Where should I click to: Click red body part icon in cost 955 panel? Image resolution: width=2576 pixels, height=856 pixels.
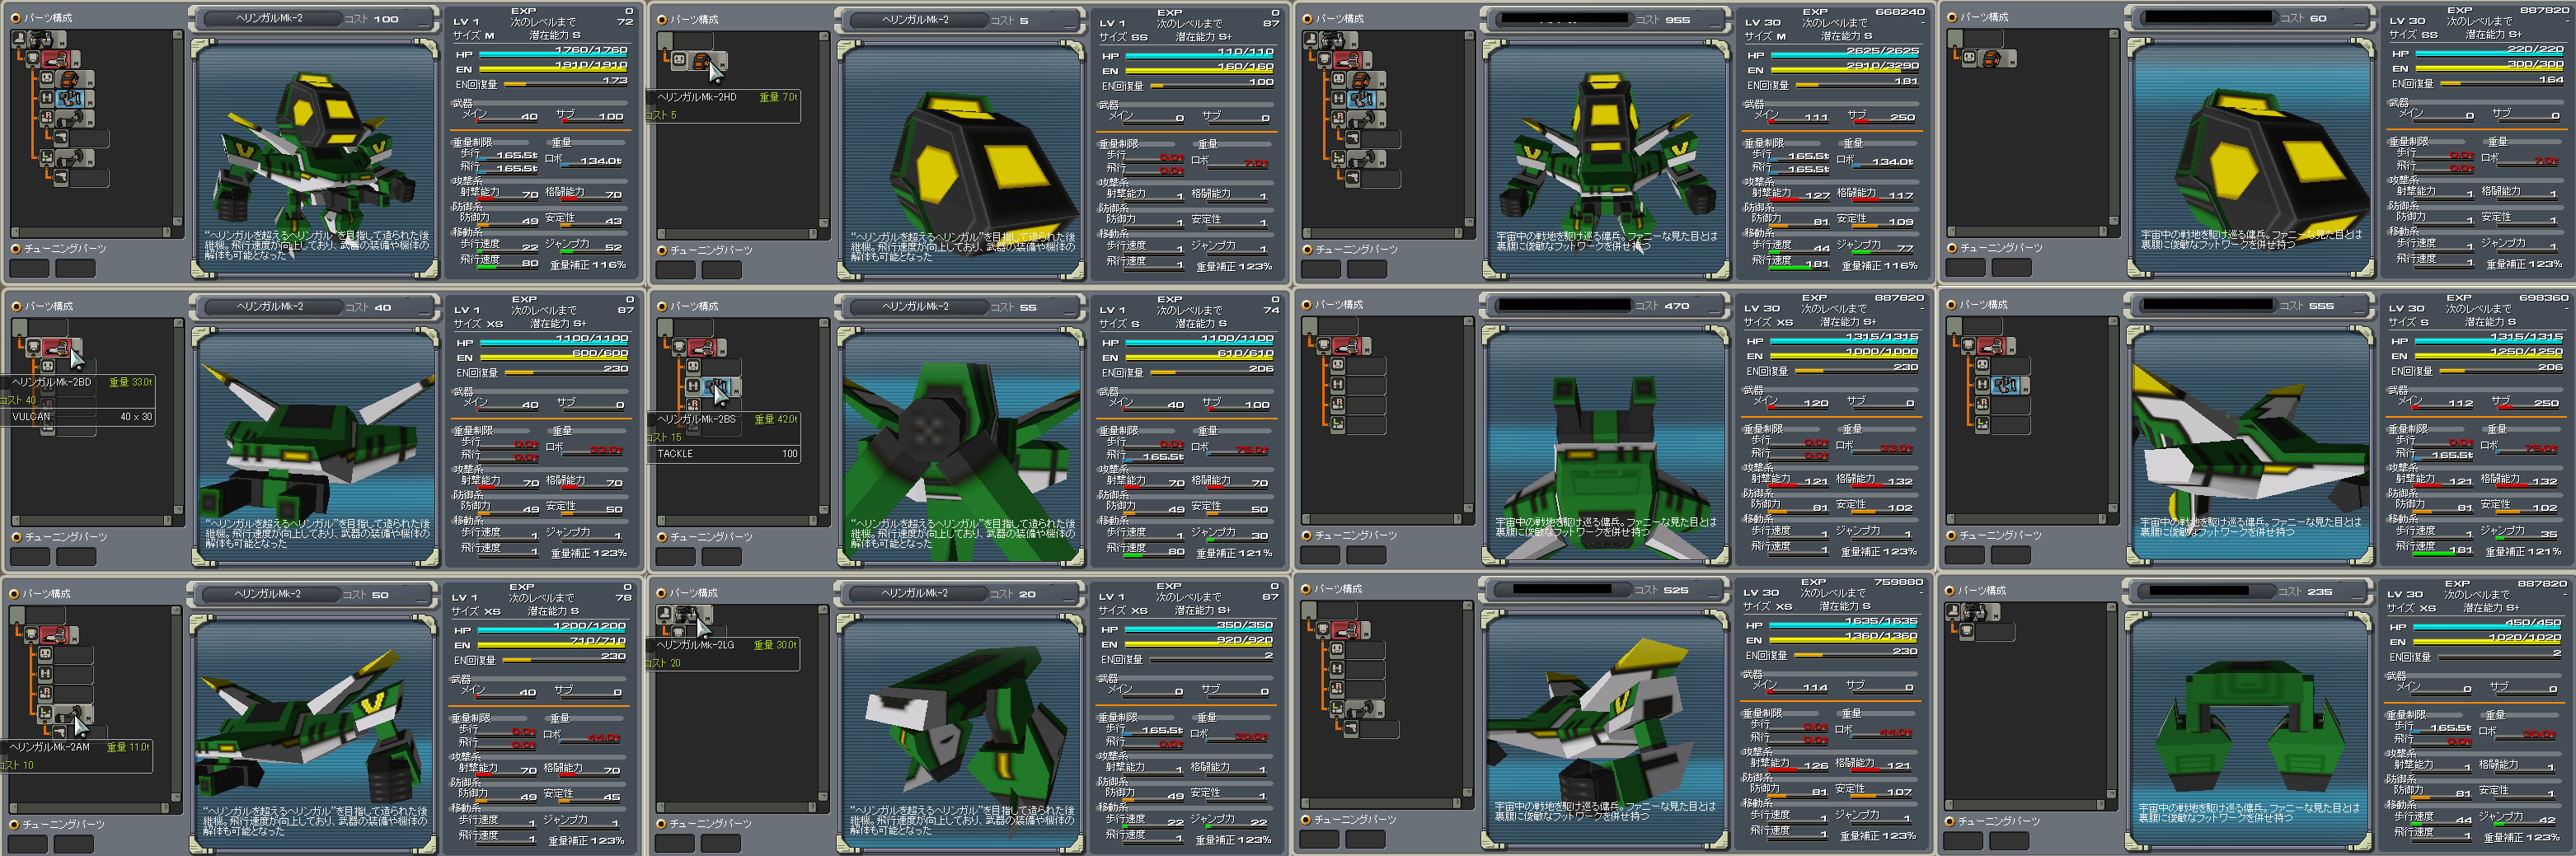pos(1345,60)
